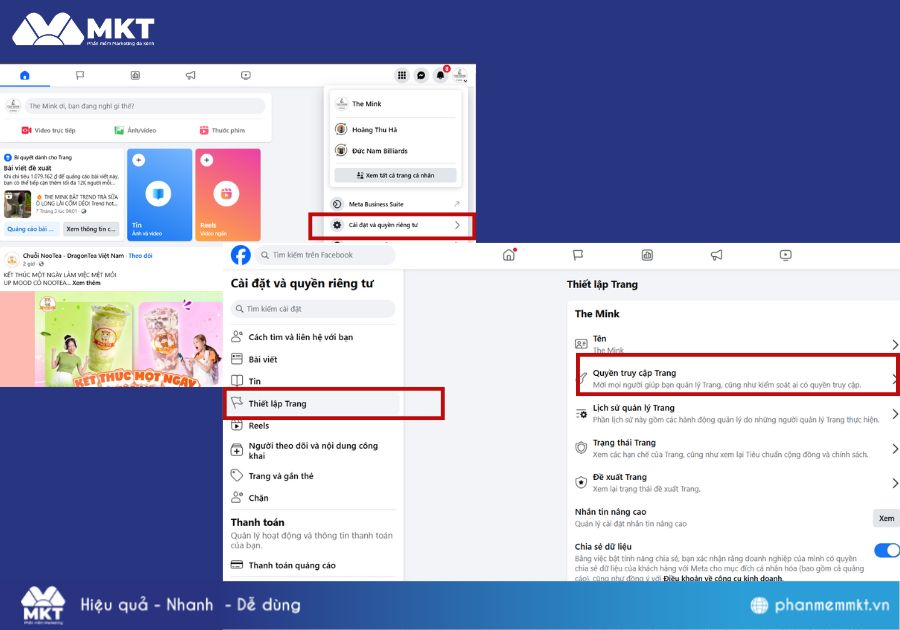Click the Trạng thái Trang shield icon
Image resolution: width=900 pixels, height=630 pixels.
pyautogui.click(x=581, y=448)
